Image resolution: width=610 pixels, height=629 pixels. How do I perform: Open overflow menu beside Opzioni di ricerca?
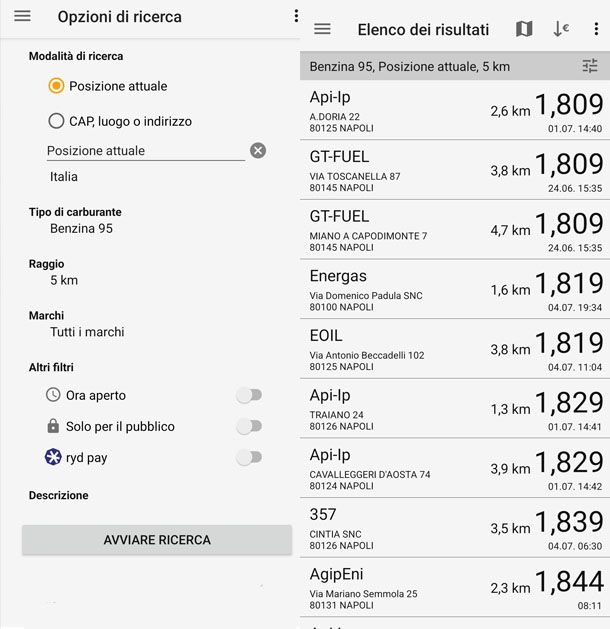point(296,16)
